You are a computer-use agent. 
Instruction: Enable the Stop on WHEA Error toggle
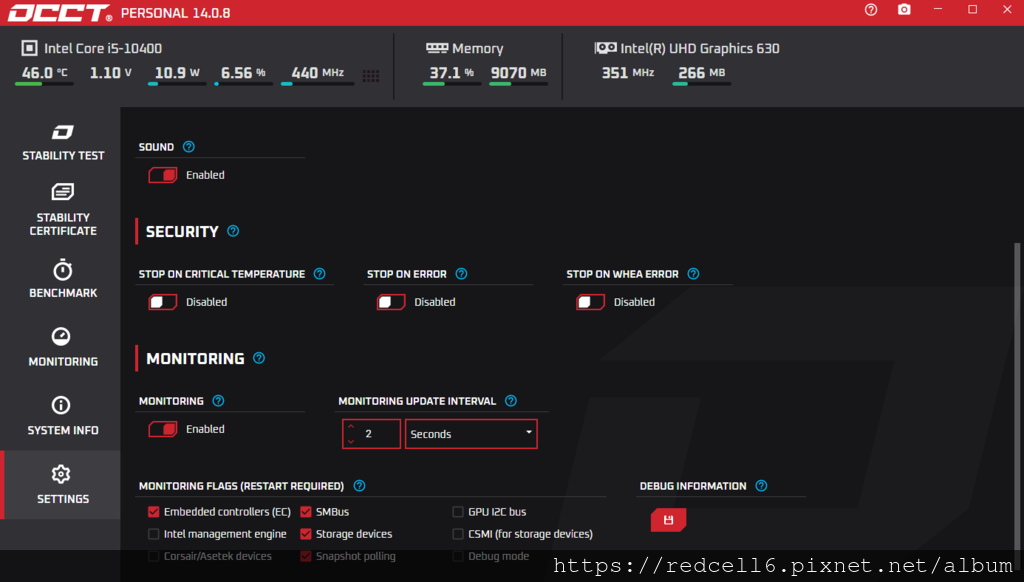tap(590, 302)
